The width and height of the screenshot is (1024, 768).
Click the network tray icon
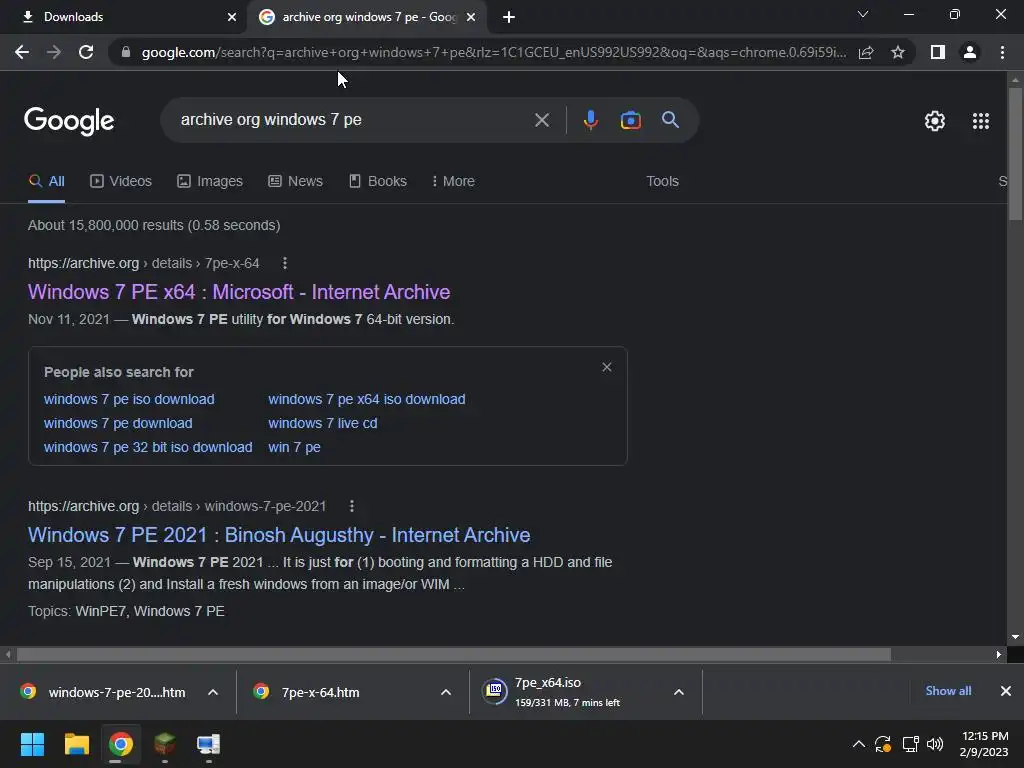pos(910,744)
